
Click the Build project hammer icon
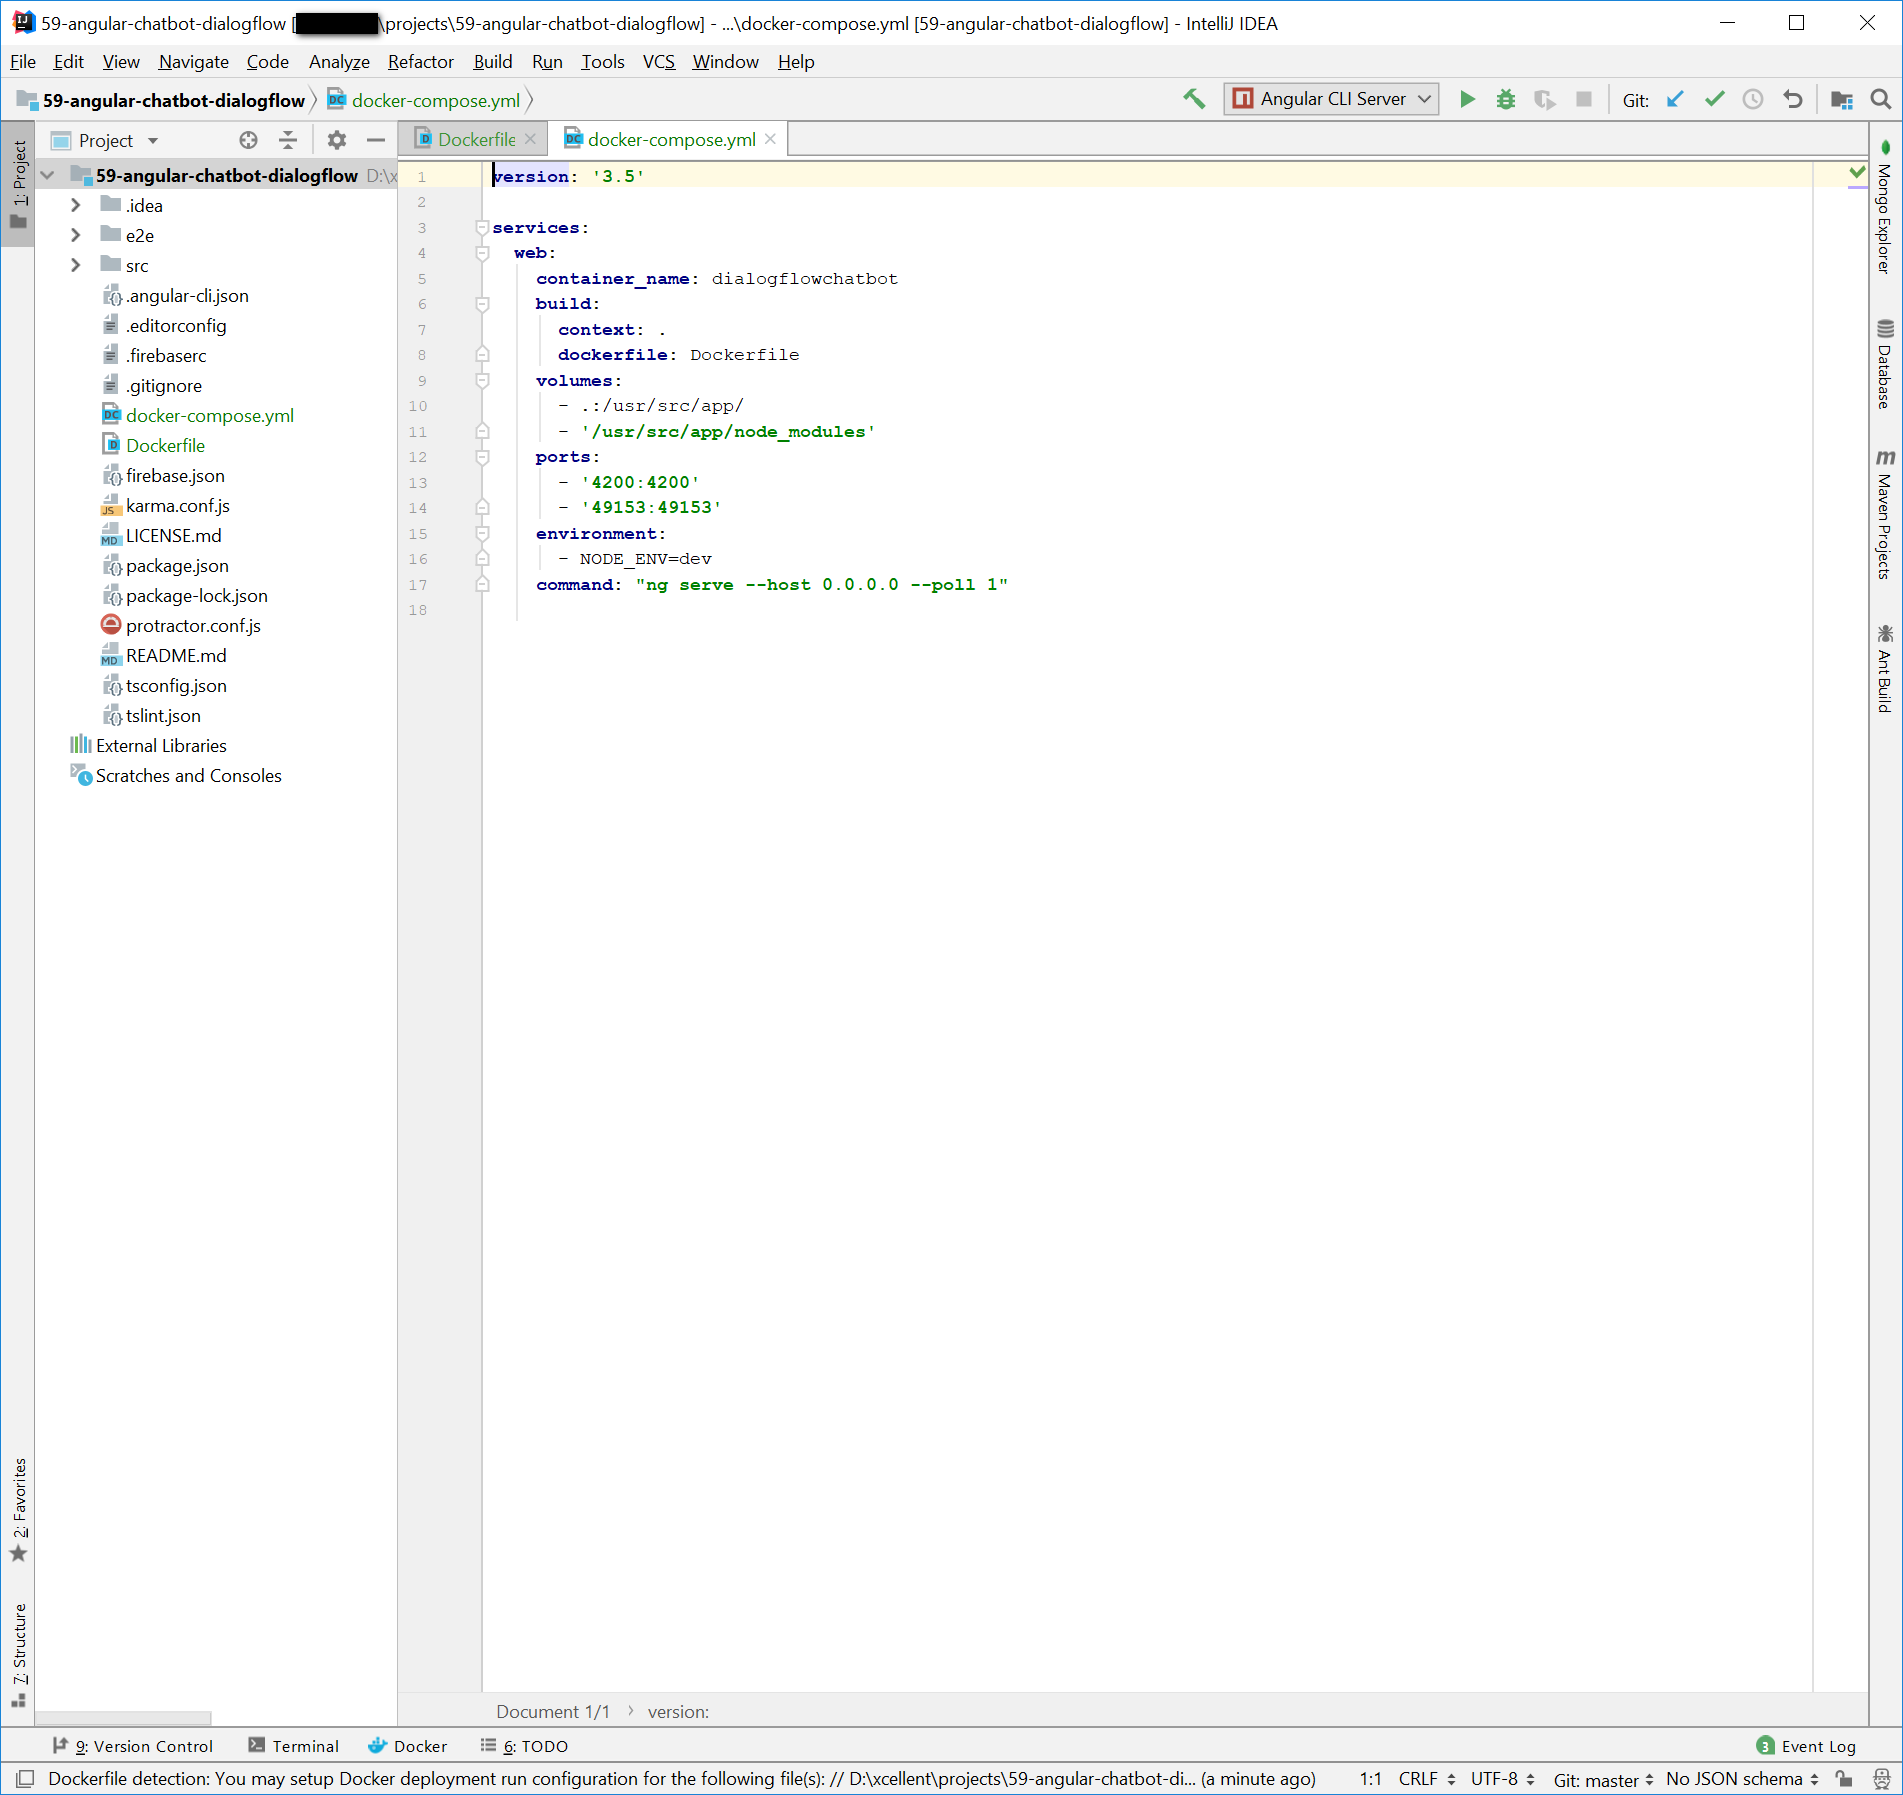pyautogui.click(x=1194, y=99)
